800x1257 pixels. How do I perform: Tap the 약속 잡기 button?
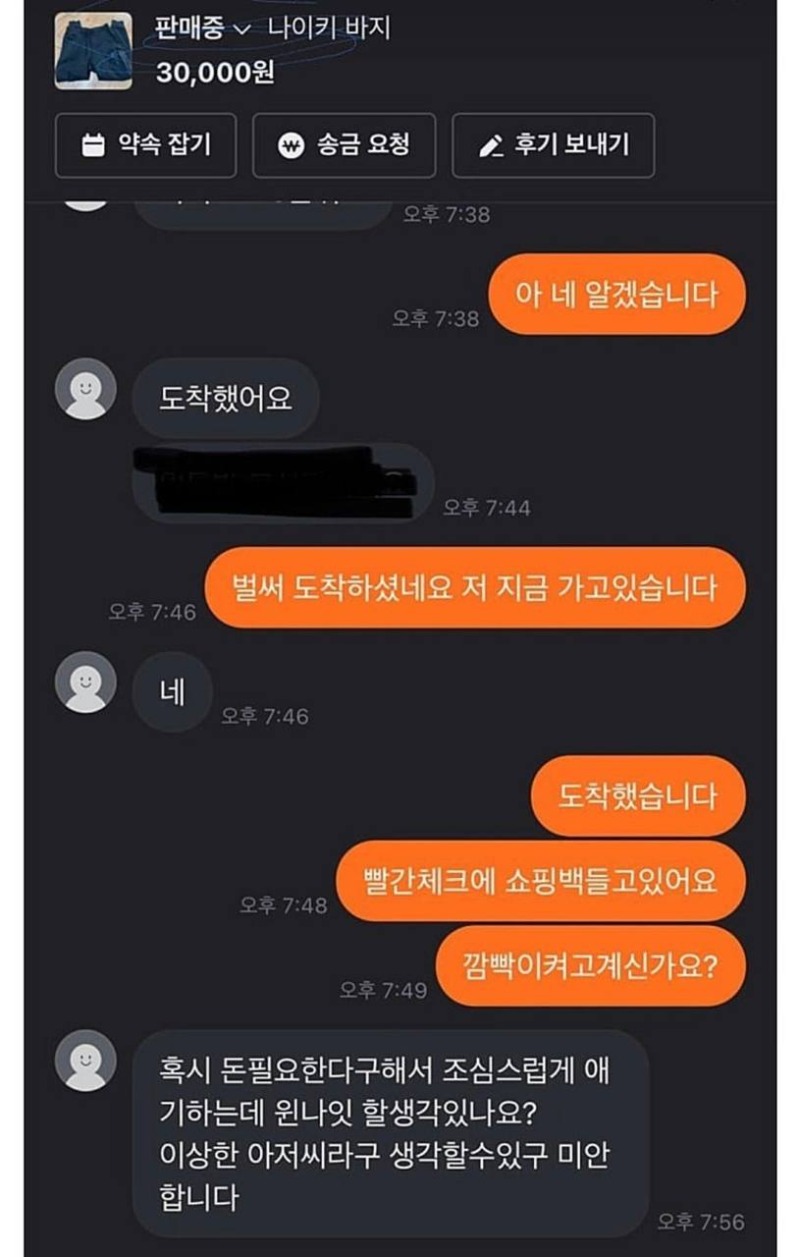pyautogui.click(x=146, y=146)
